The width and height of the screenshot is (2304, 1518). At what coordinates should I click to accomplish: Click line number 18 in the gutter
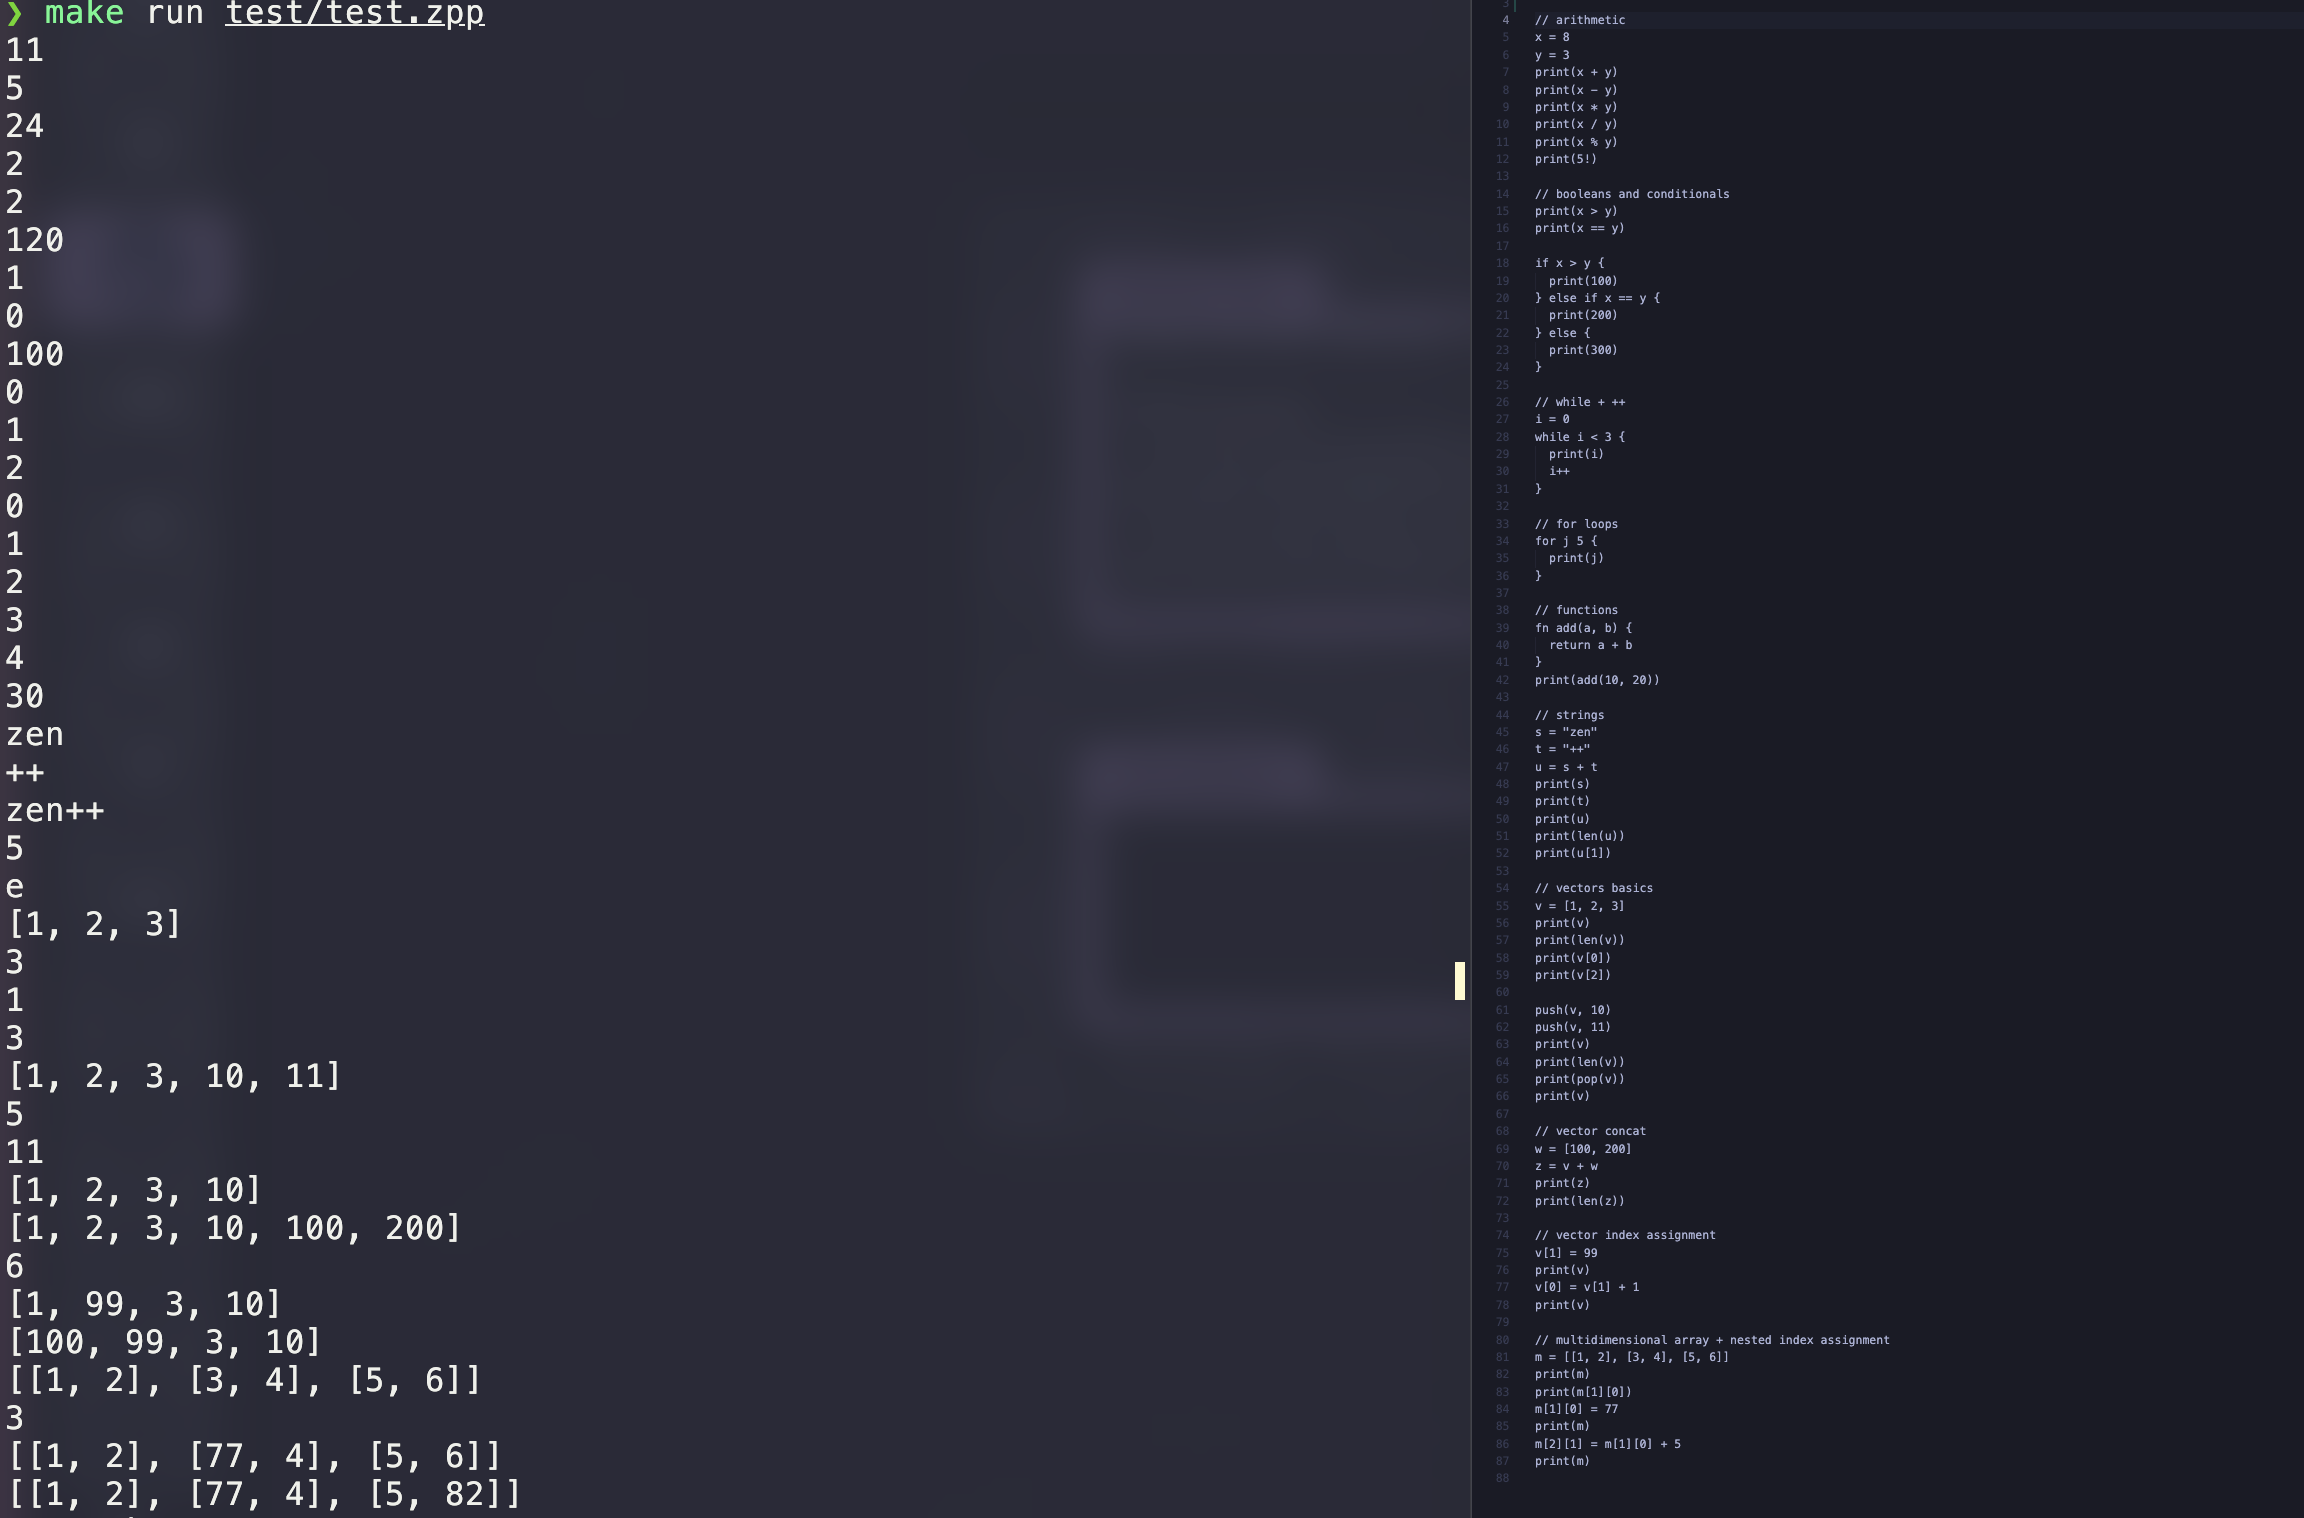click(1502, 263)
